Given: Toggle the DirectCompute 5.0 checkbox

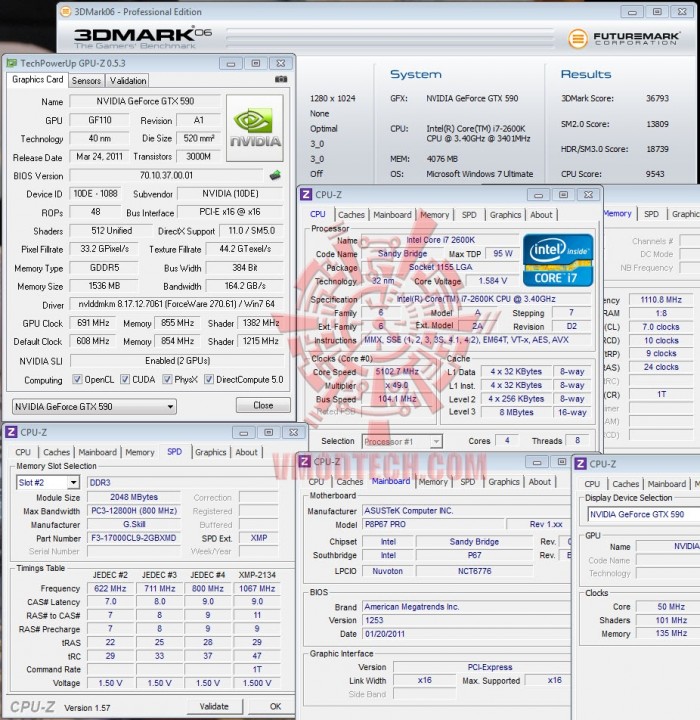Looking at the screenshot, I should (x=209, y=379).
